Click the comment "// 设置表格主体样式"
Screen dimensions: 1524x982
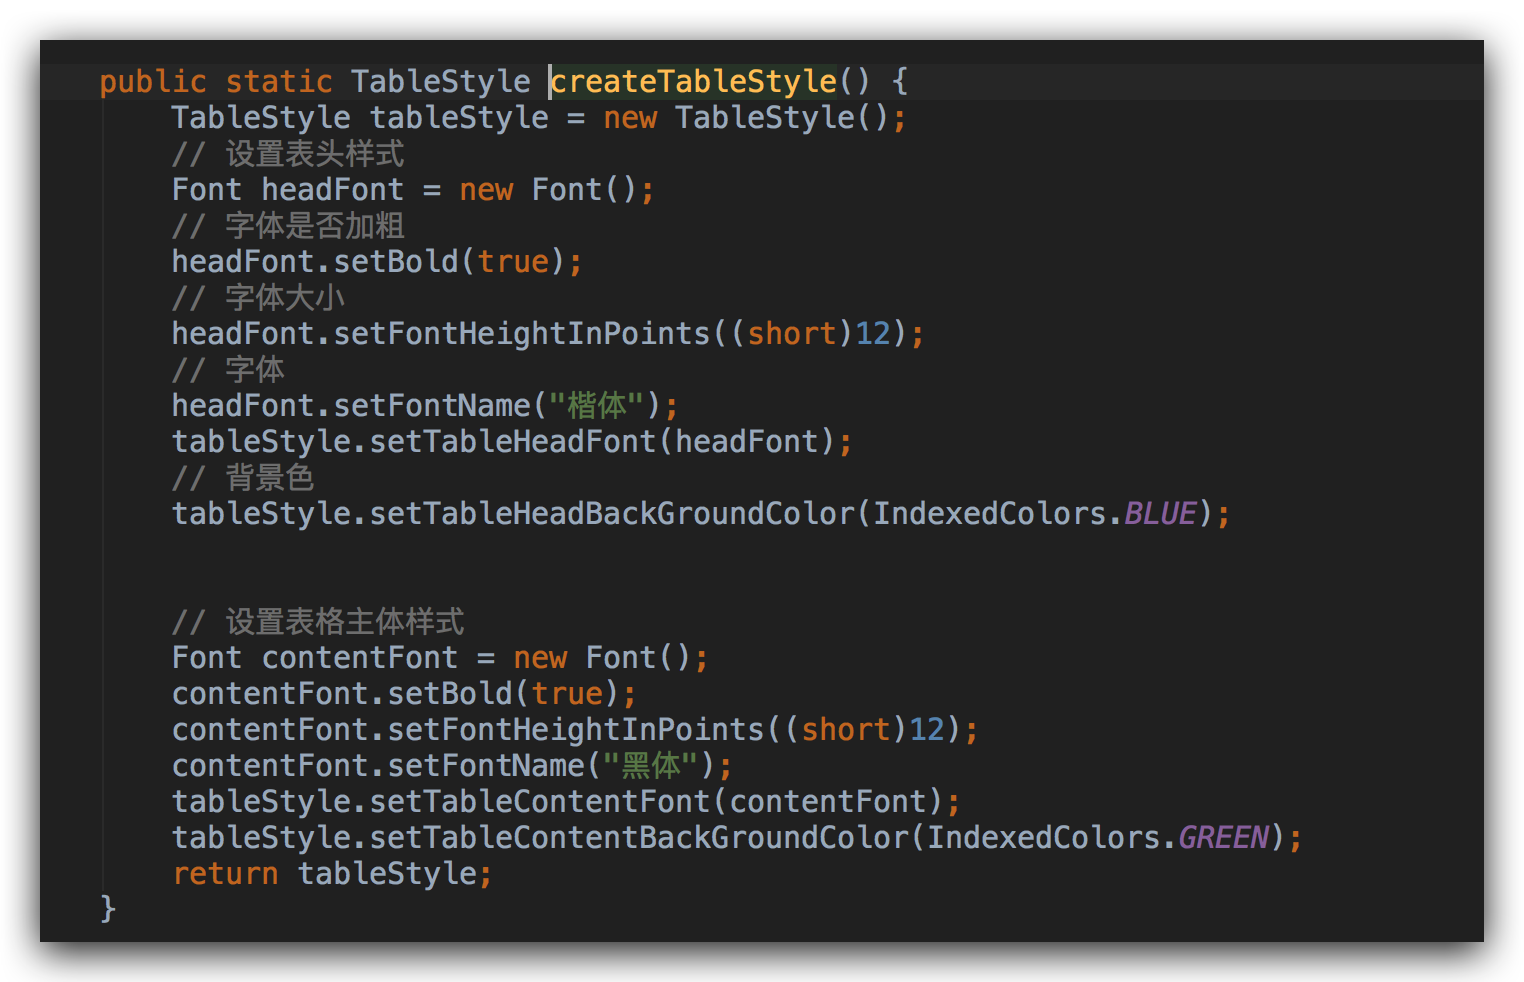(x=318, y=622)
